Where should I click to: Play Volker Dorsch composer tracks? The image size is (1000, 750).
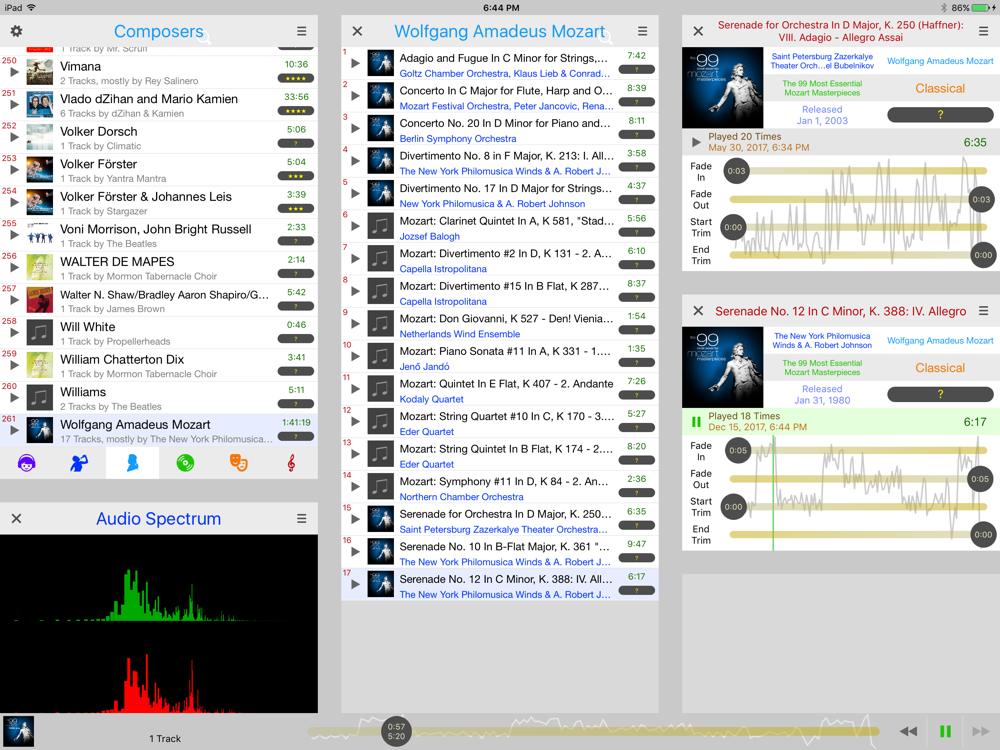pos(14,137)
